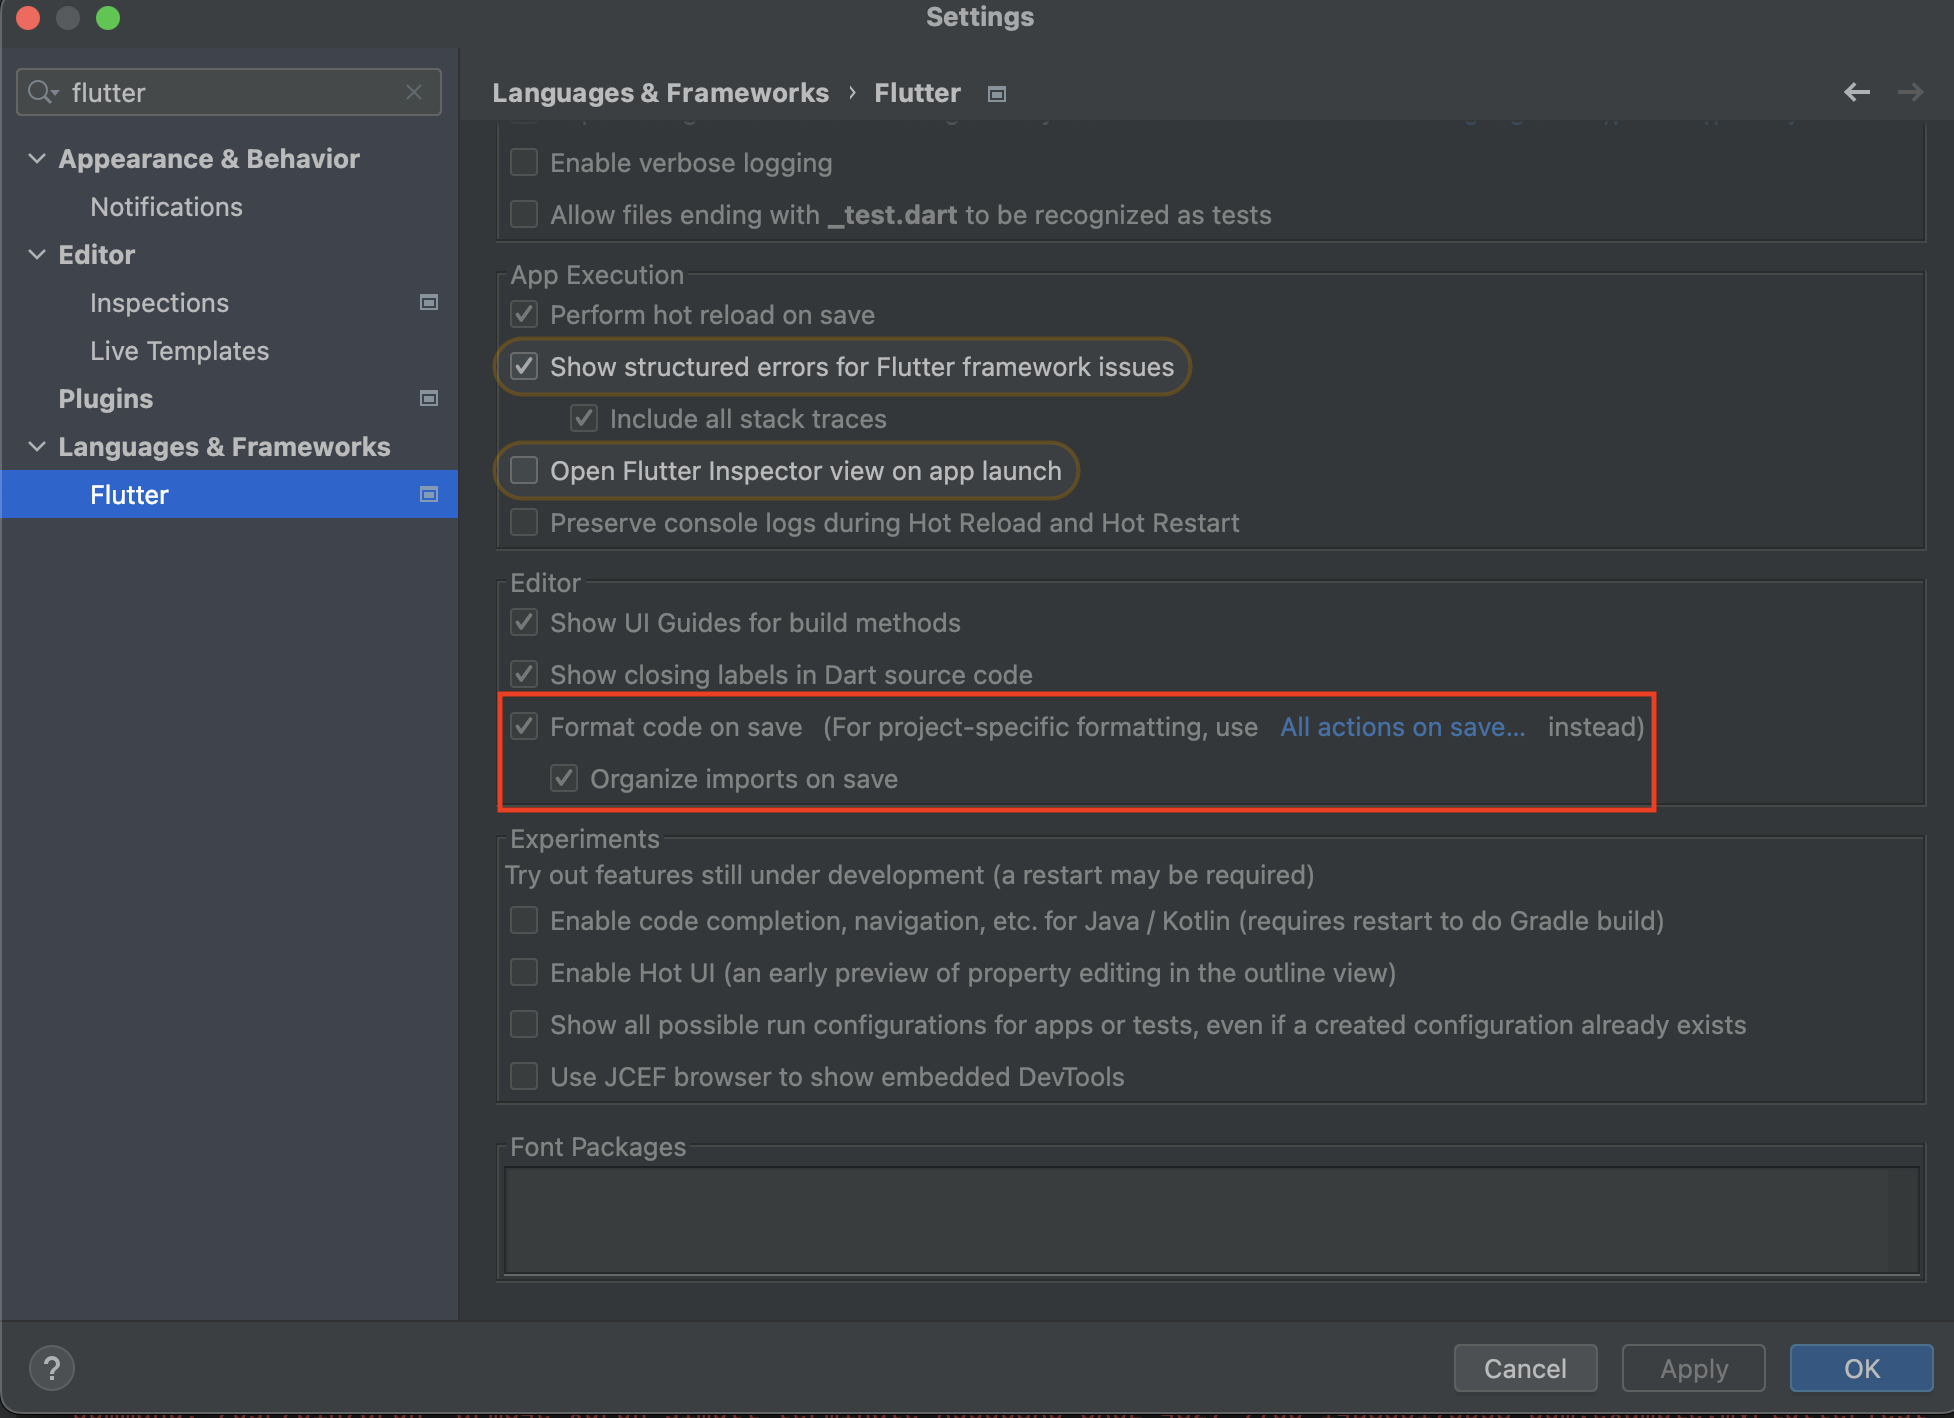Screen dimensions: 1954x1418
Task: Collapse Languages & Frameworks tree node
Action: pos(37,446)
